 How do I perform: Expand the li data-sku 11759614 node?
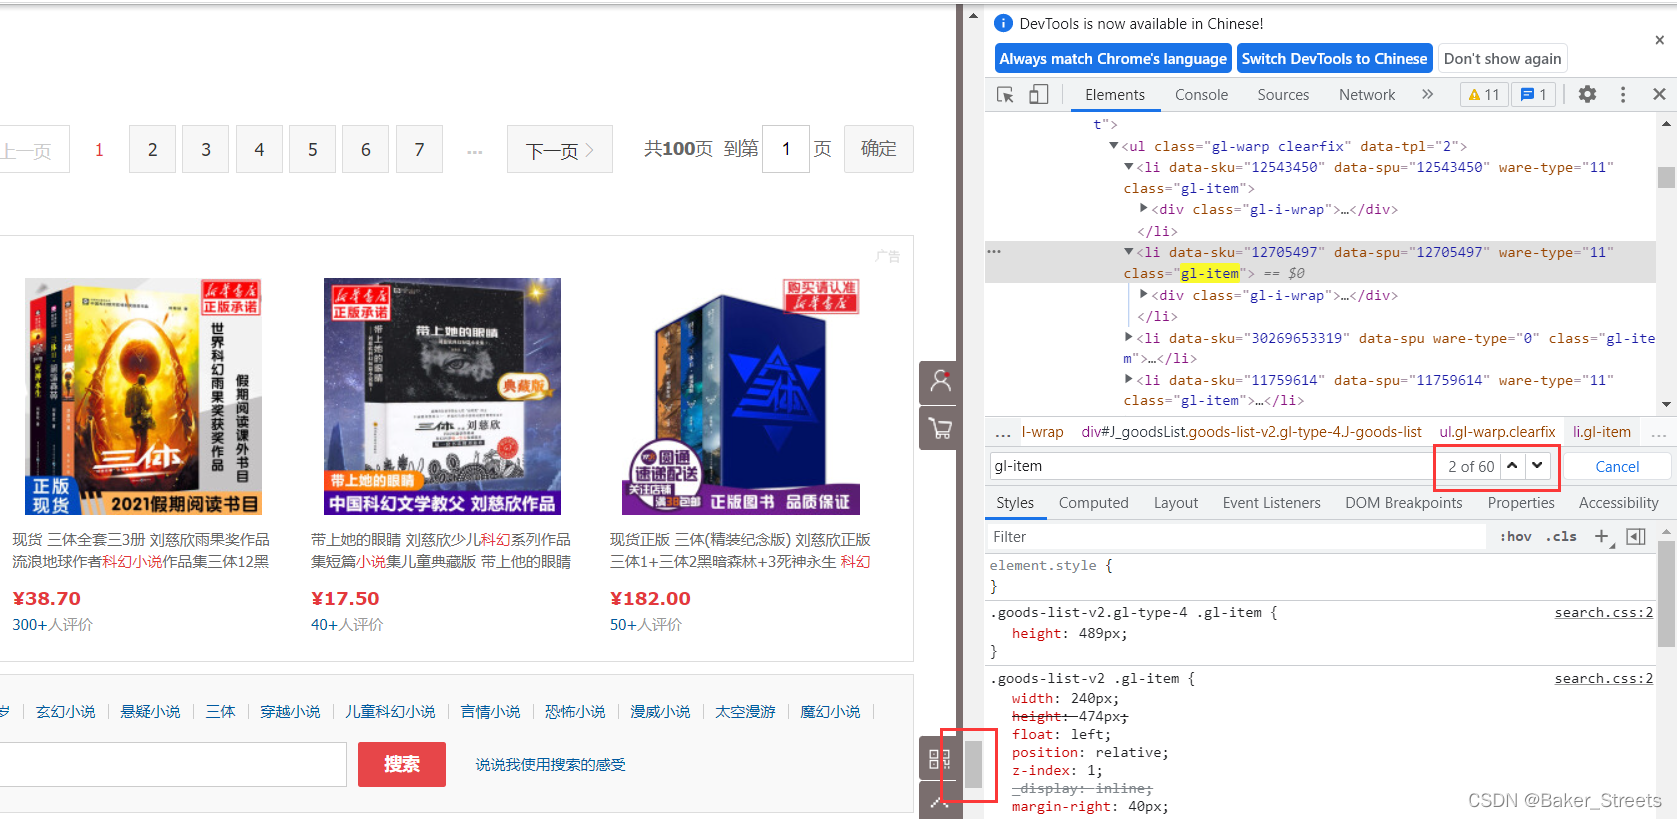(x=1128, y=380)
